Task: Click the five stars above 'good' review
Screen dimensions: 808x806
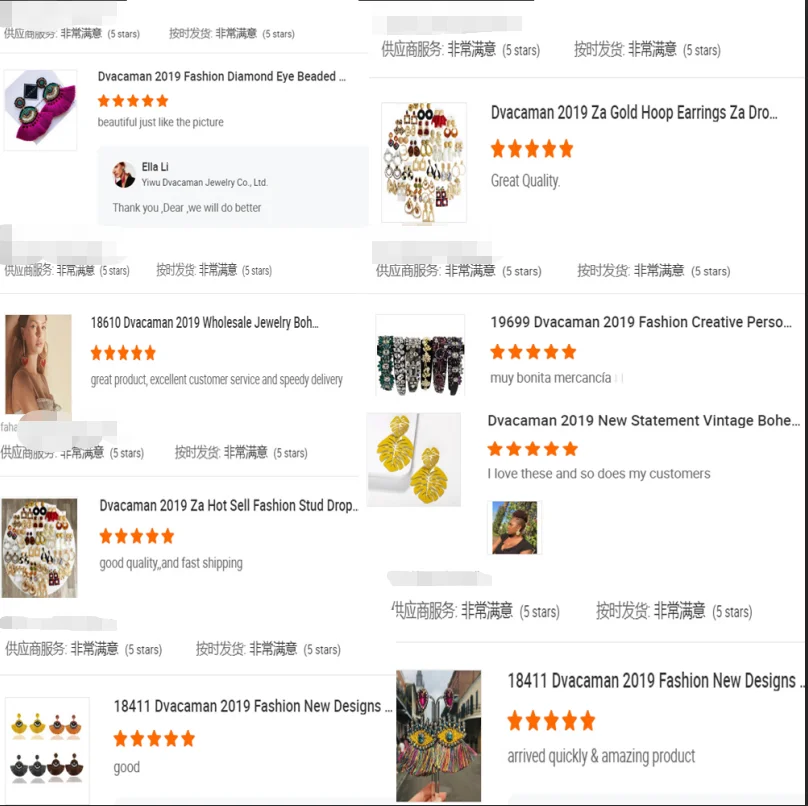Action: (x=154, y=738)
